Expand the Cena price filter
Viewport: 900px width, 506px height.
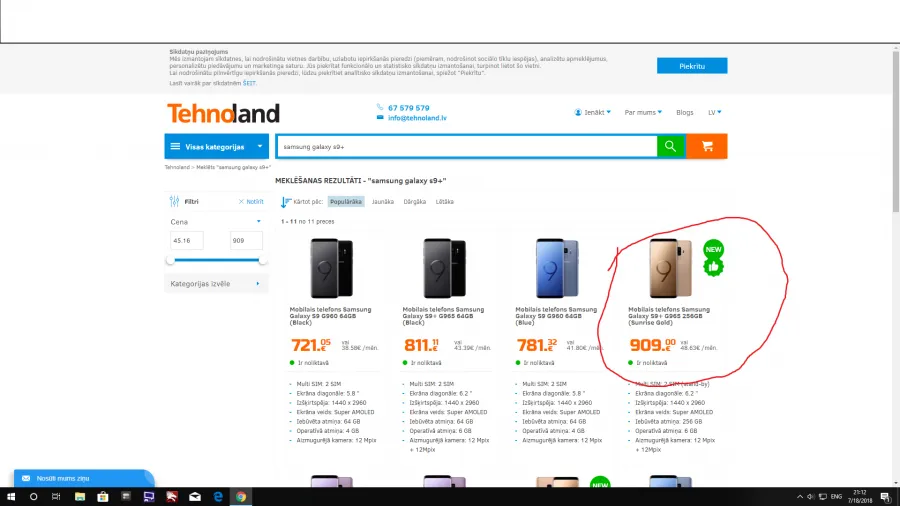tap(216, 221)
